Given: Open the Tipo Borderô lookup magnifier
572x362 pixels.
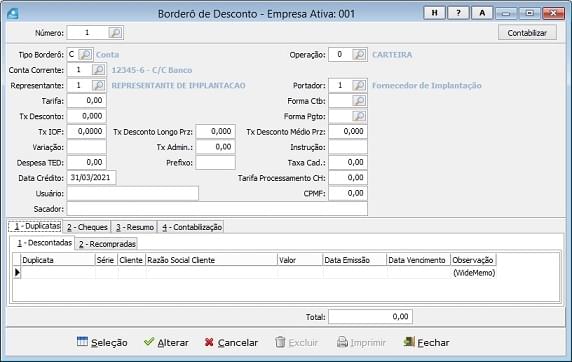Looking at the screenshot, I should tap(85, 55).
